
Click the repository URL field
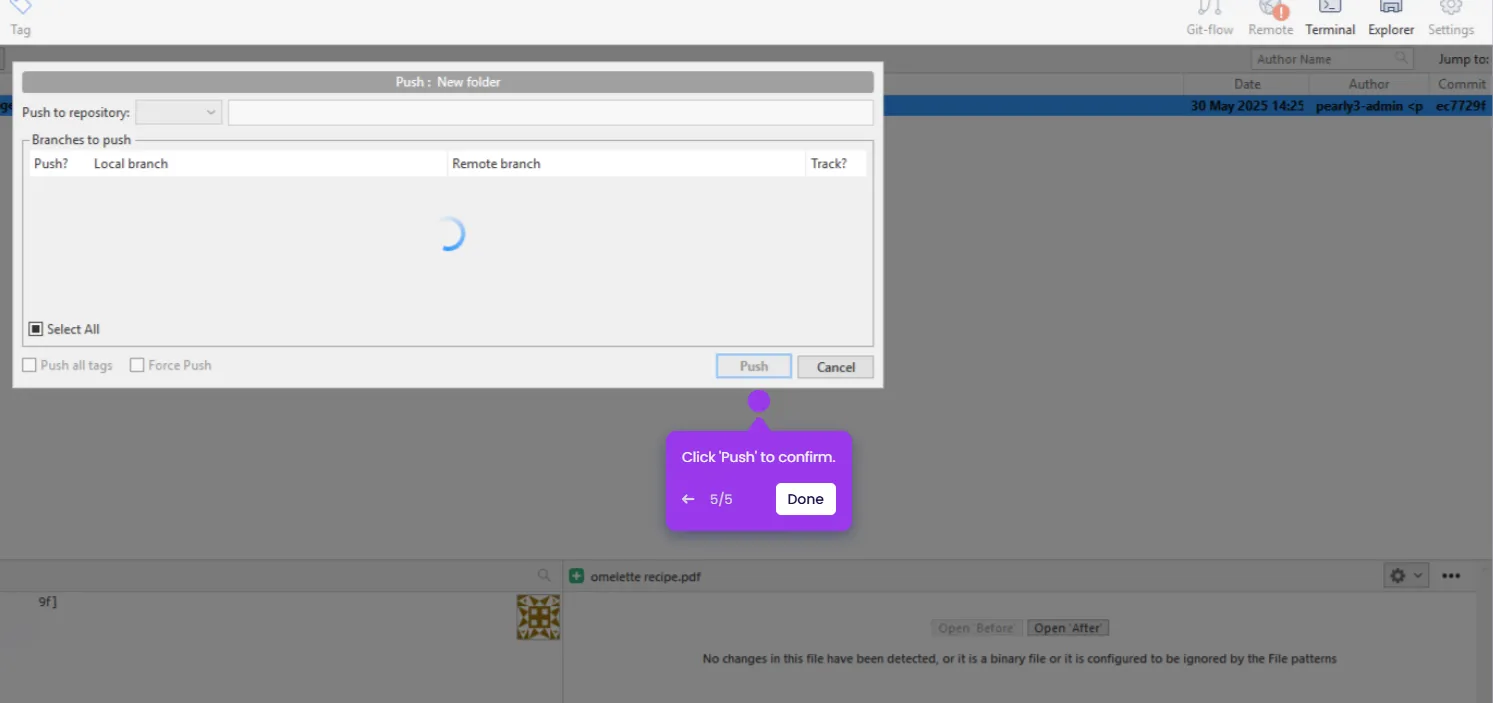pyautogui.click(x=550, y=112)
